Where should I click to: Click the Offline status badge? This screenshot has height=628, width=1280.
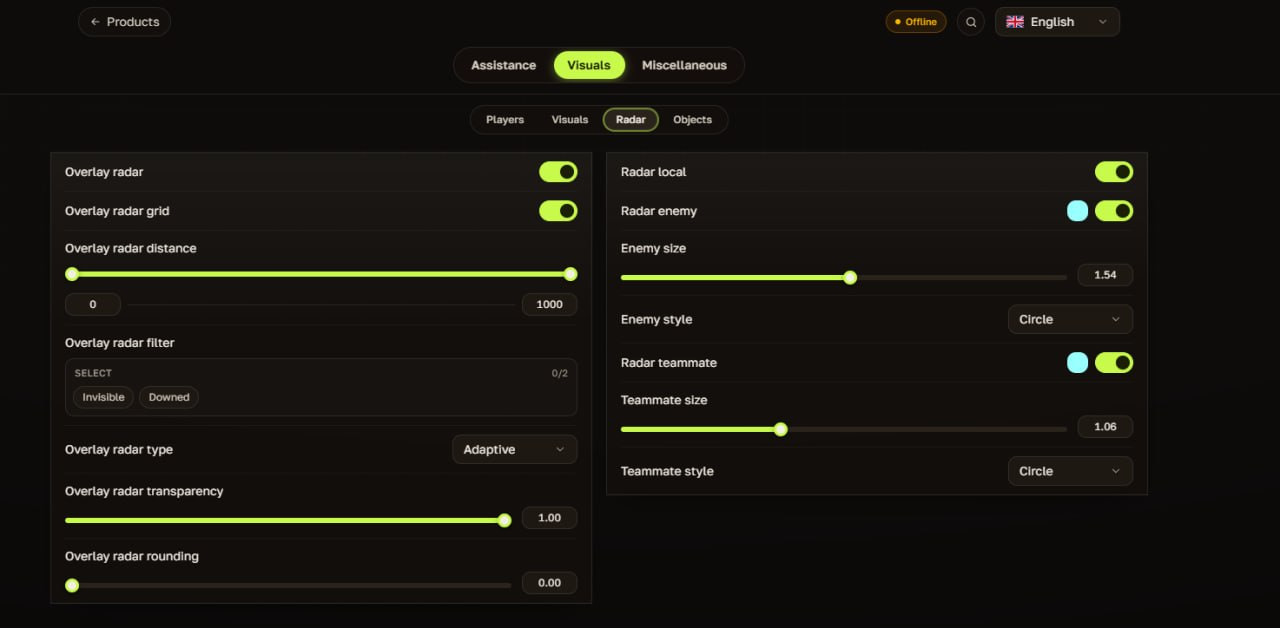(x=916, y=22)
